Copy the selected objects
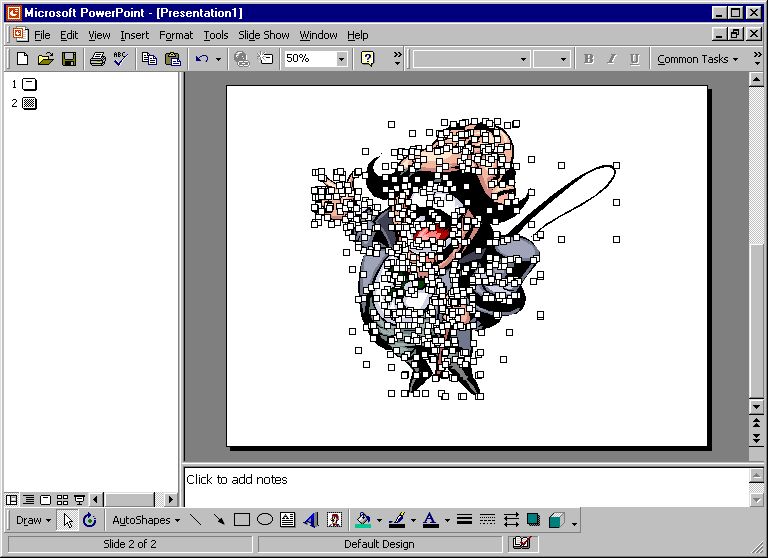The height and width of the screenshot is (558, 768). [149, 59]
